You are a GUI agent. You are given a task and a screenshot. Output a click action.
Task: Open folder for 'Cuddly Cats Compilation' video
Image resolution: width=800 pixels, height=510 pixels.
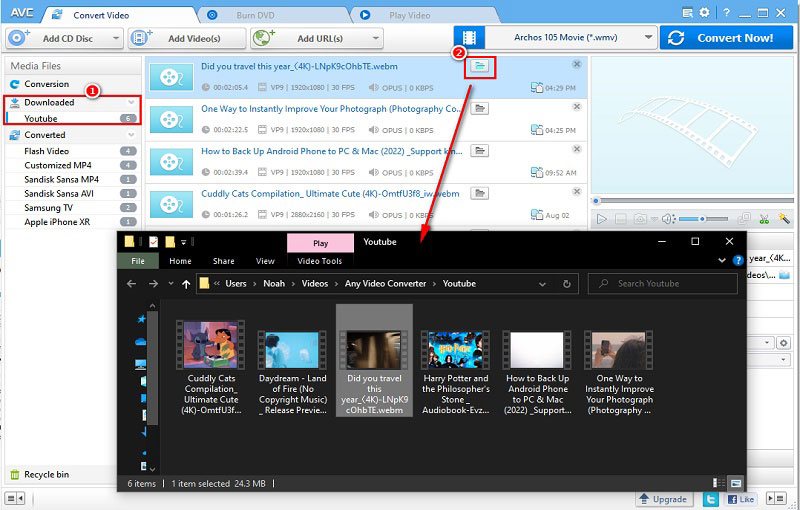[x=480, y=193]
